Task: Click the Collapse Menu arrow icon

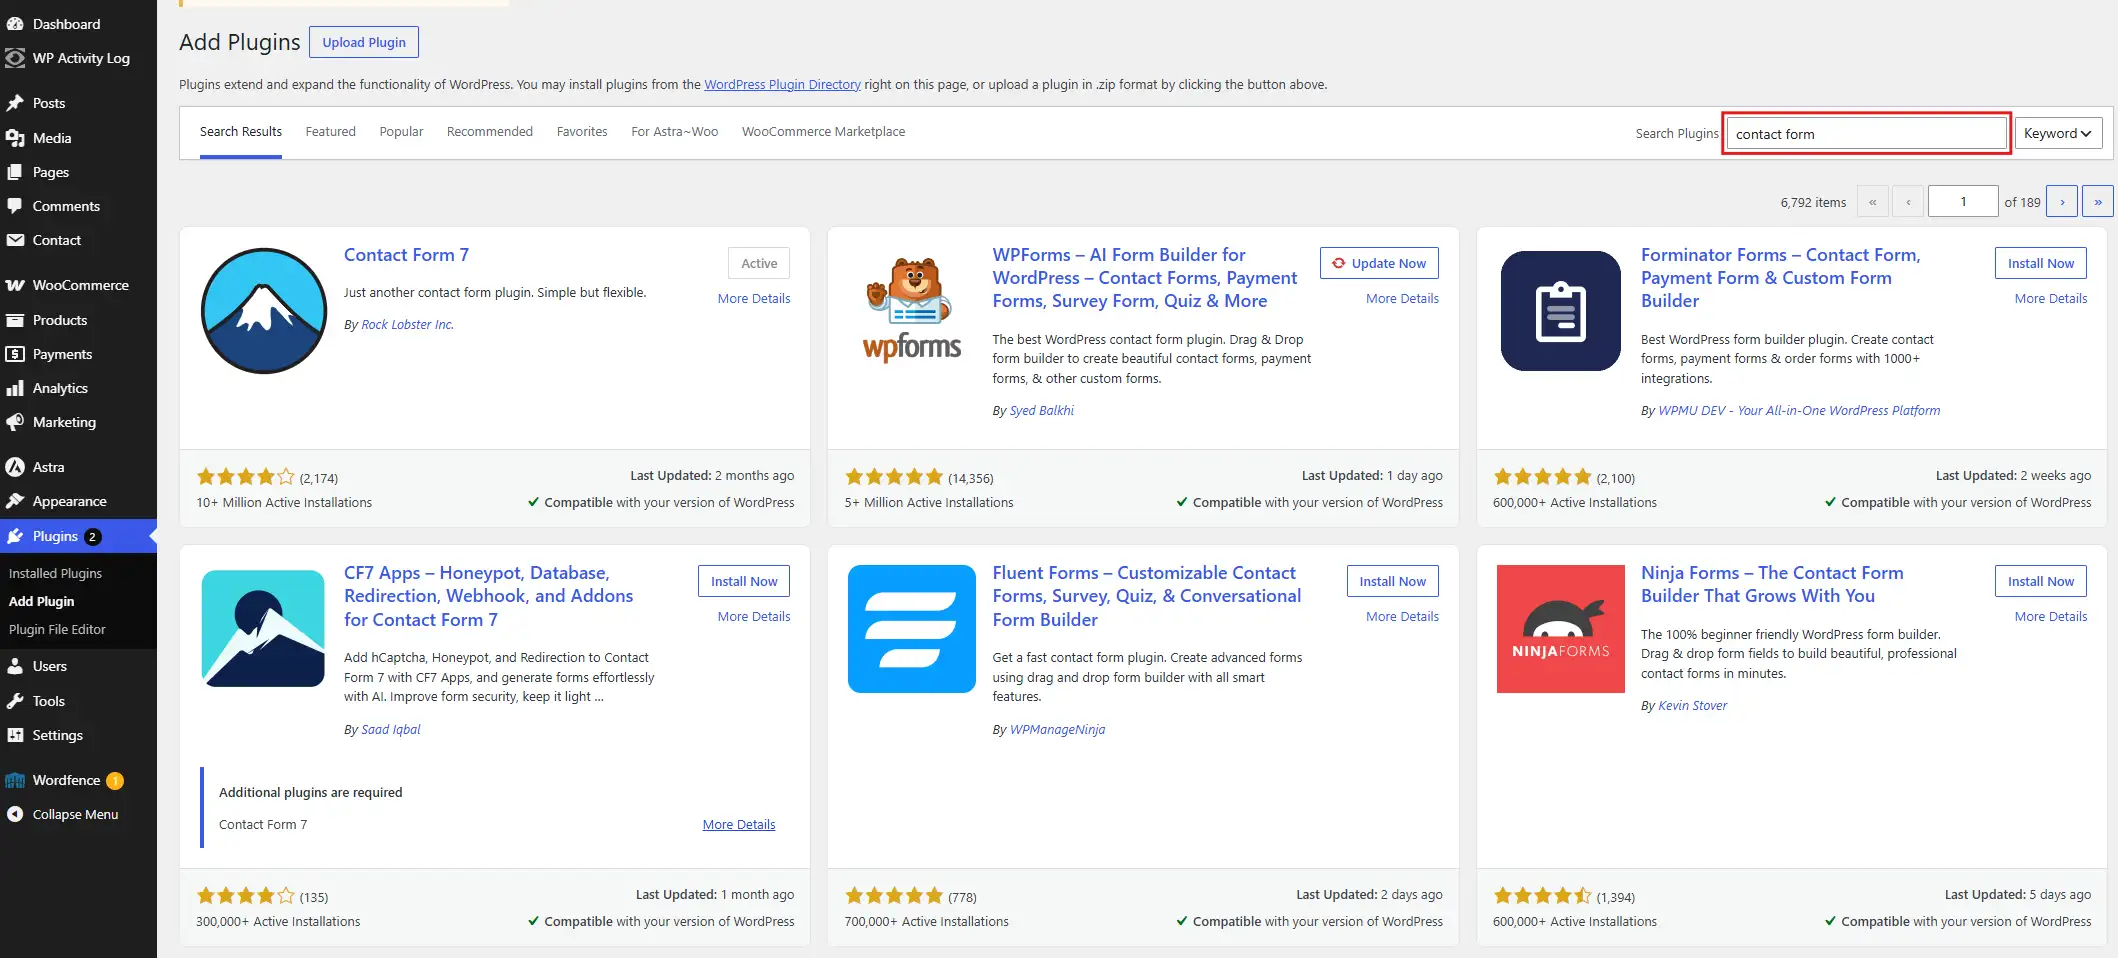Action: 15,814
